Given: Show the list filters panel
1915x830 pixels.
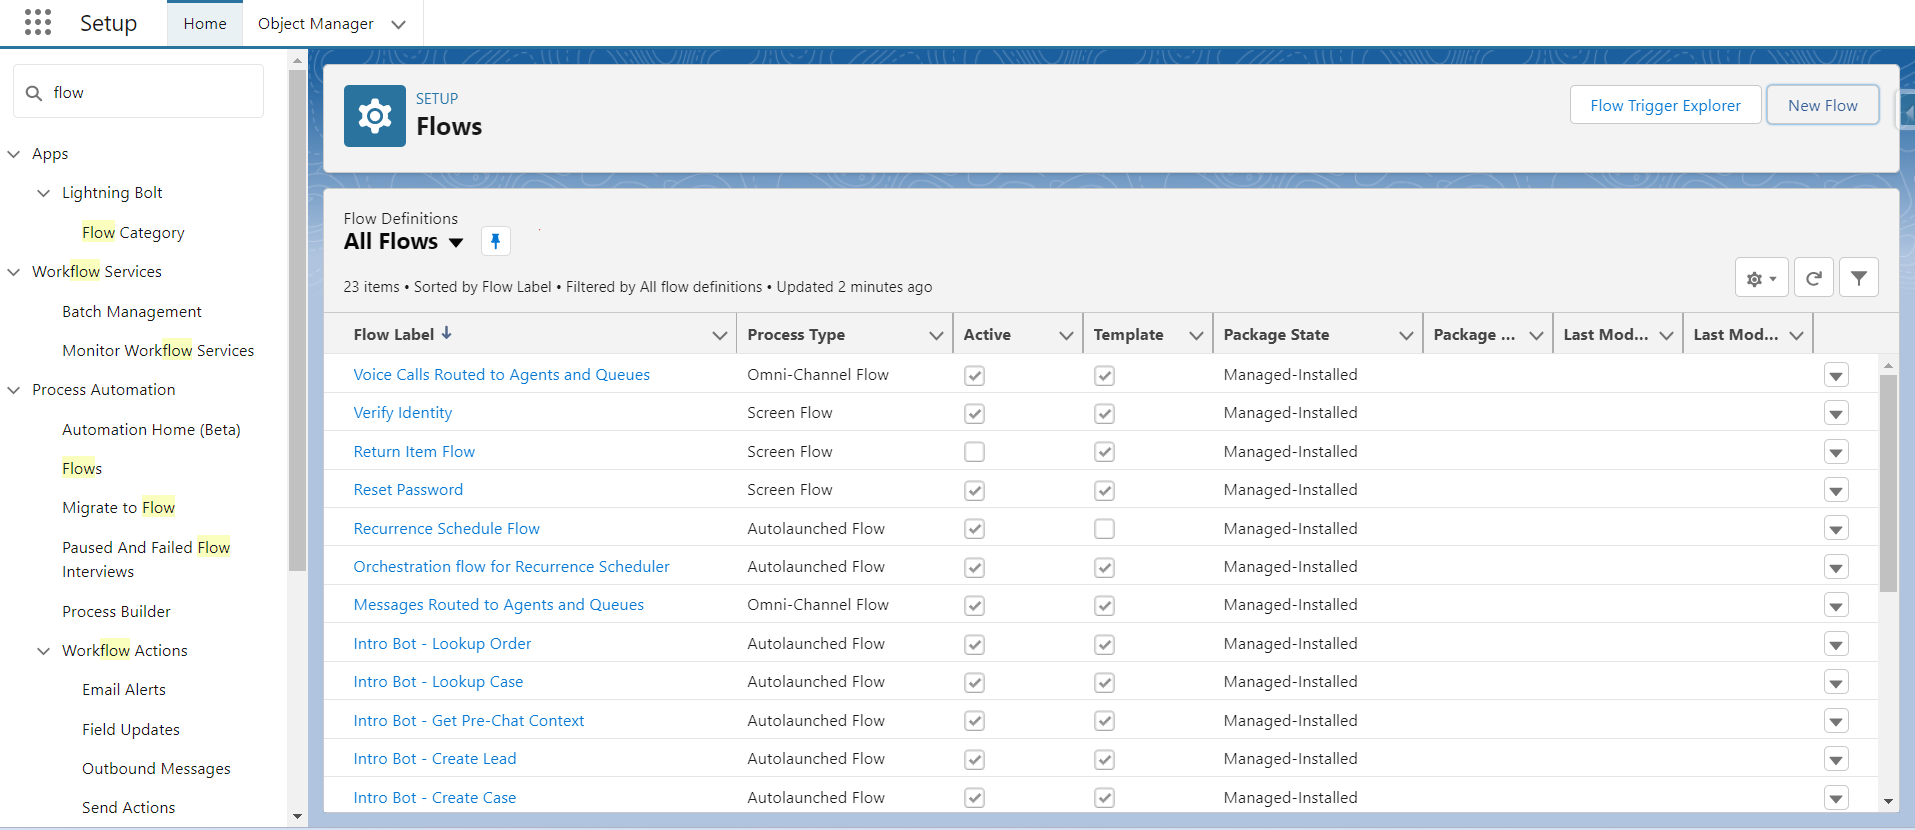Looking at the screenshot, I should [x=1858, y=278].
